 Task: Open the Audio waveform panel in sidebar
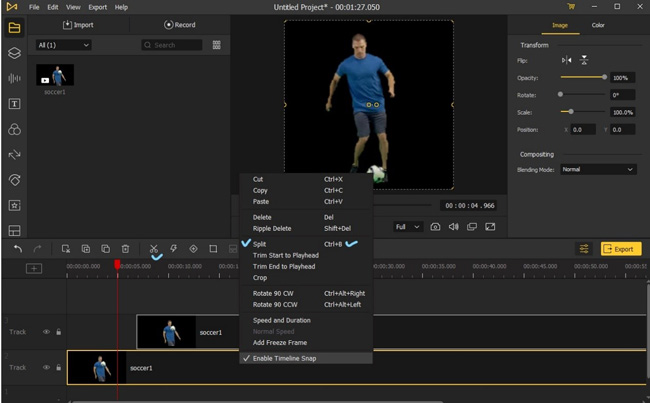(14, 78)
